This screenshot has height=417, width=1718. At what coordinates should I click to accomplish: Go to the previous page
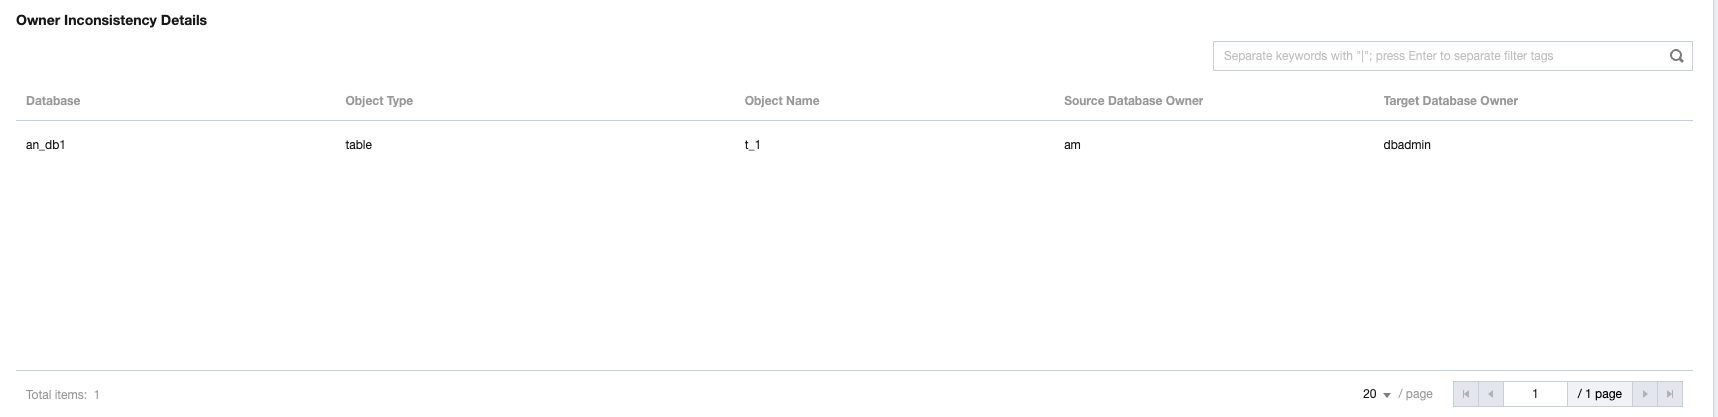click(x=1490, y=394)
